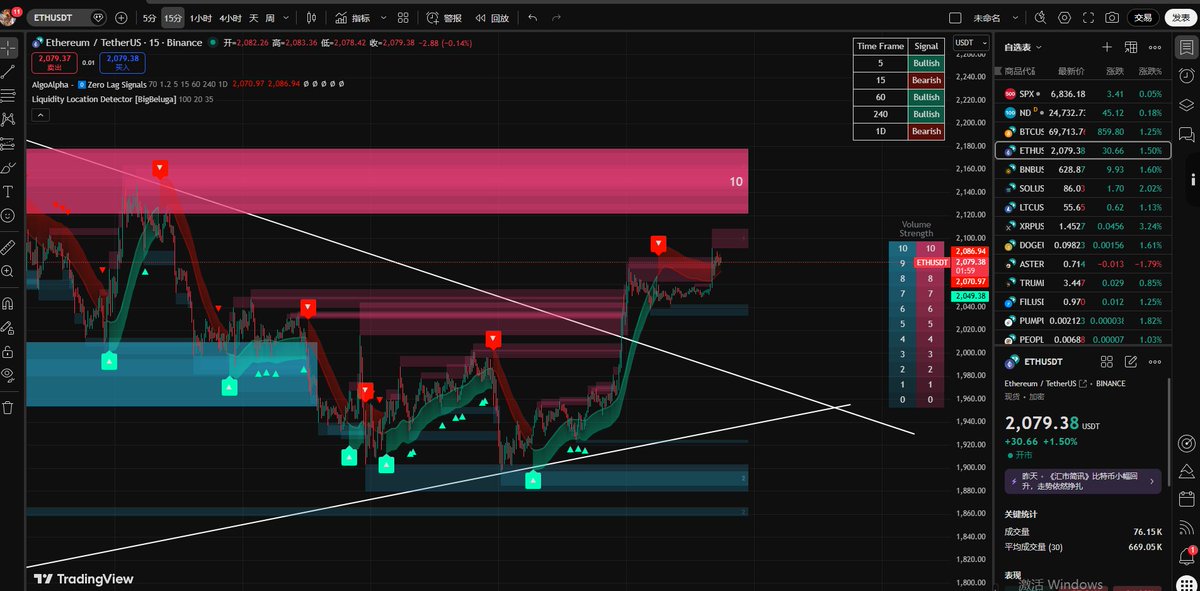Select the SPX row in watchlist
The width and height of the screenshot is (1200, 591).
[x=1082, y=93]
